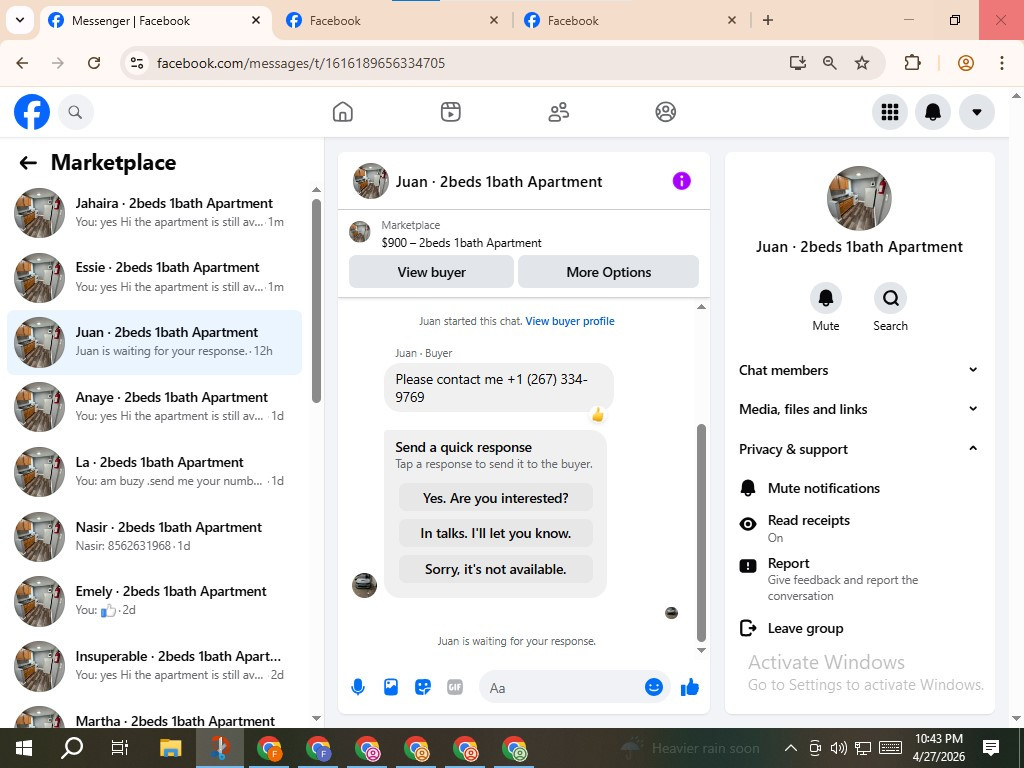Click the address bar URL
This screenshot has width=1024, height=768.
tap(301, 63)
